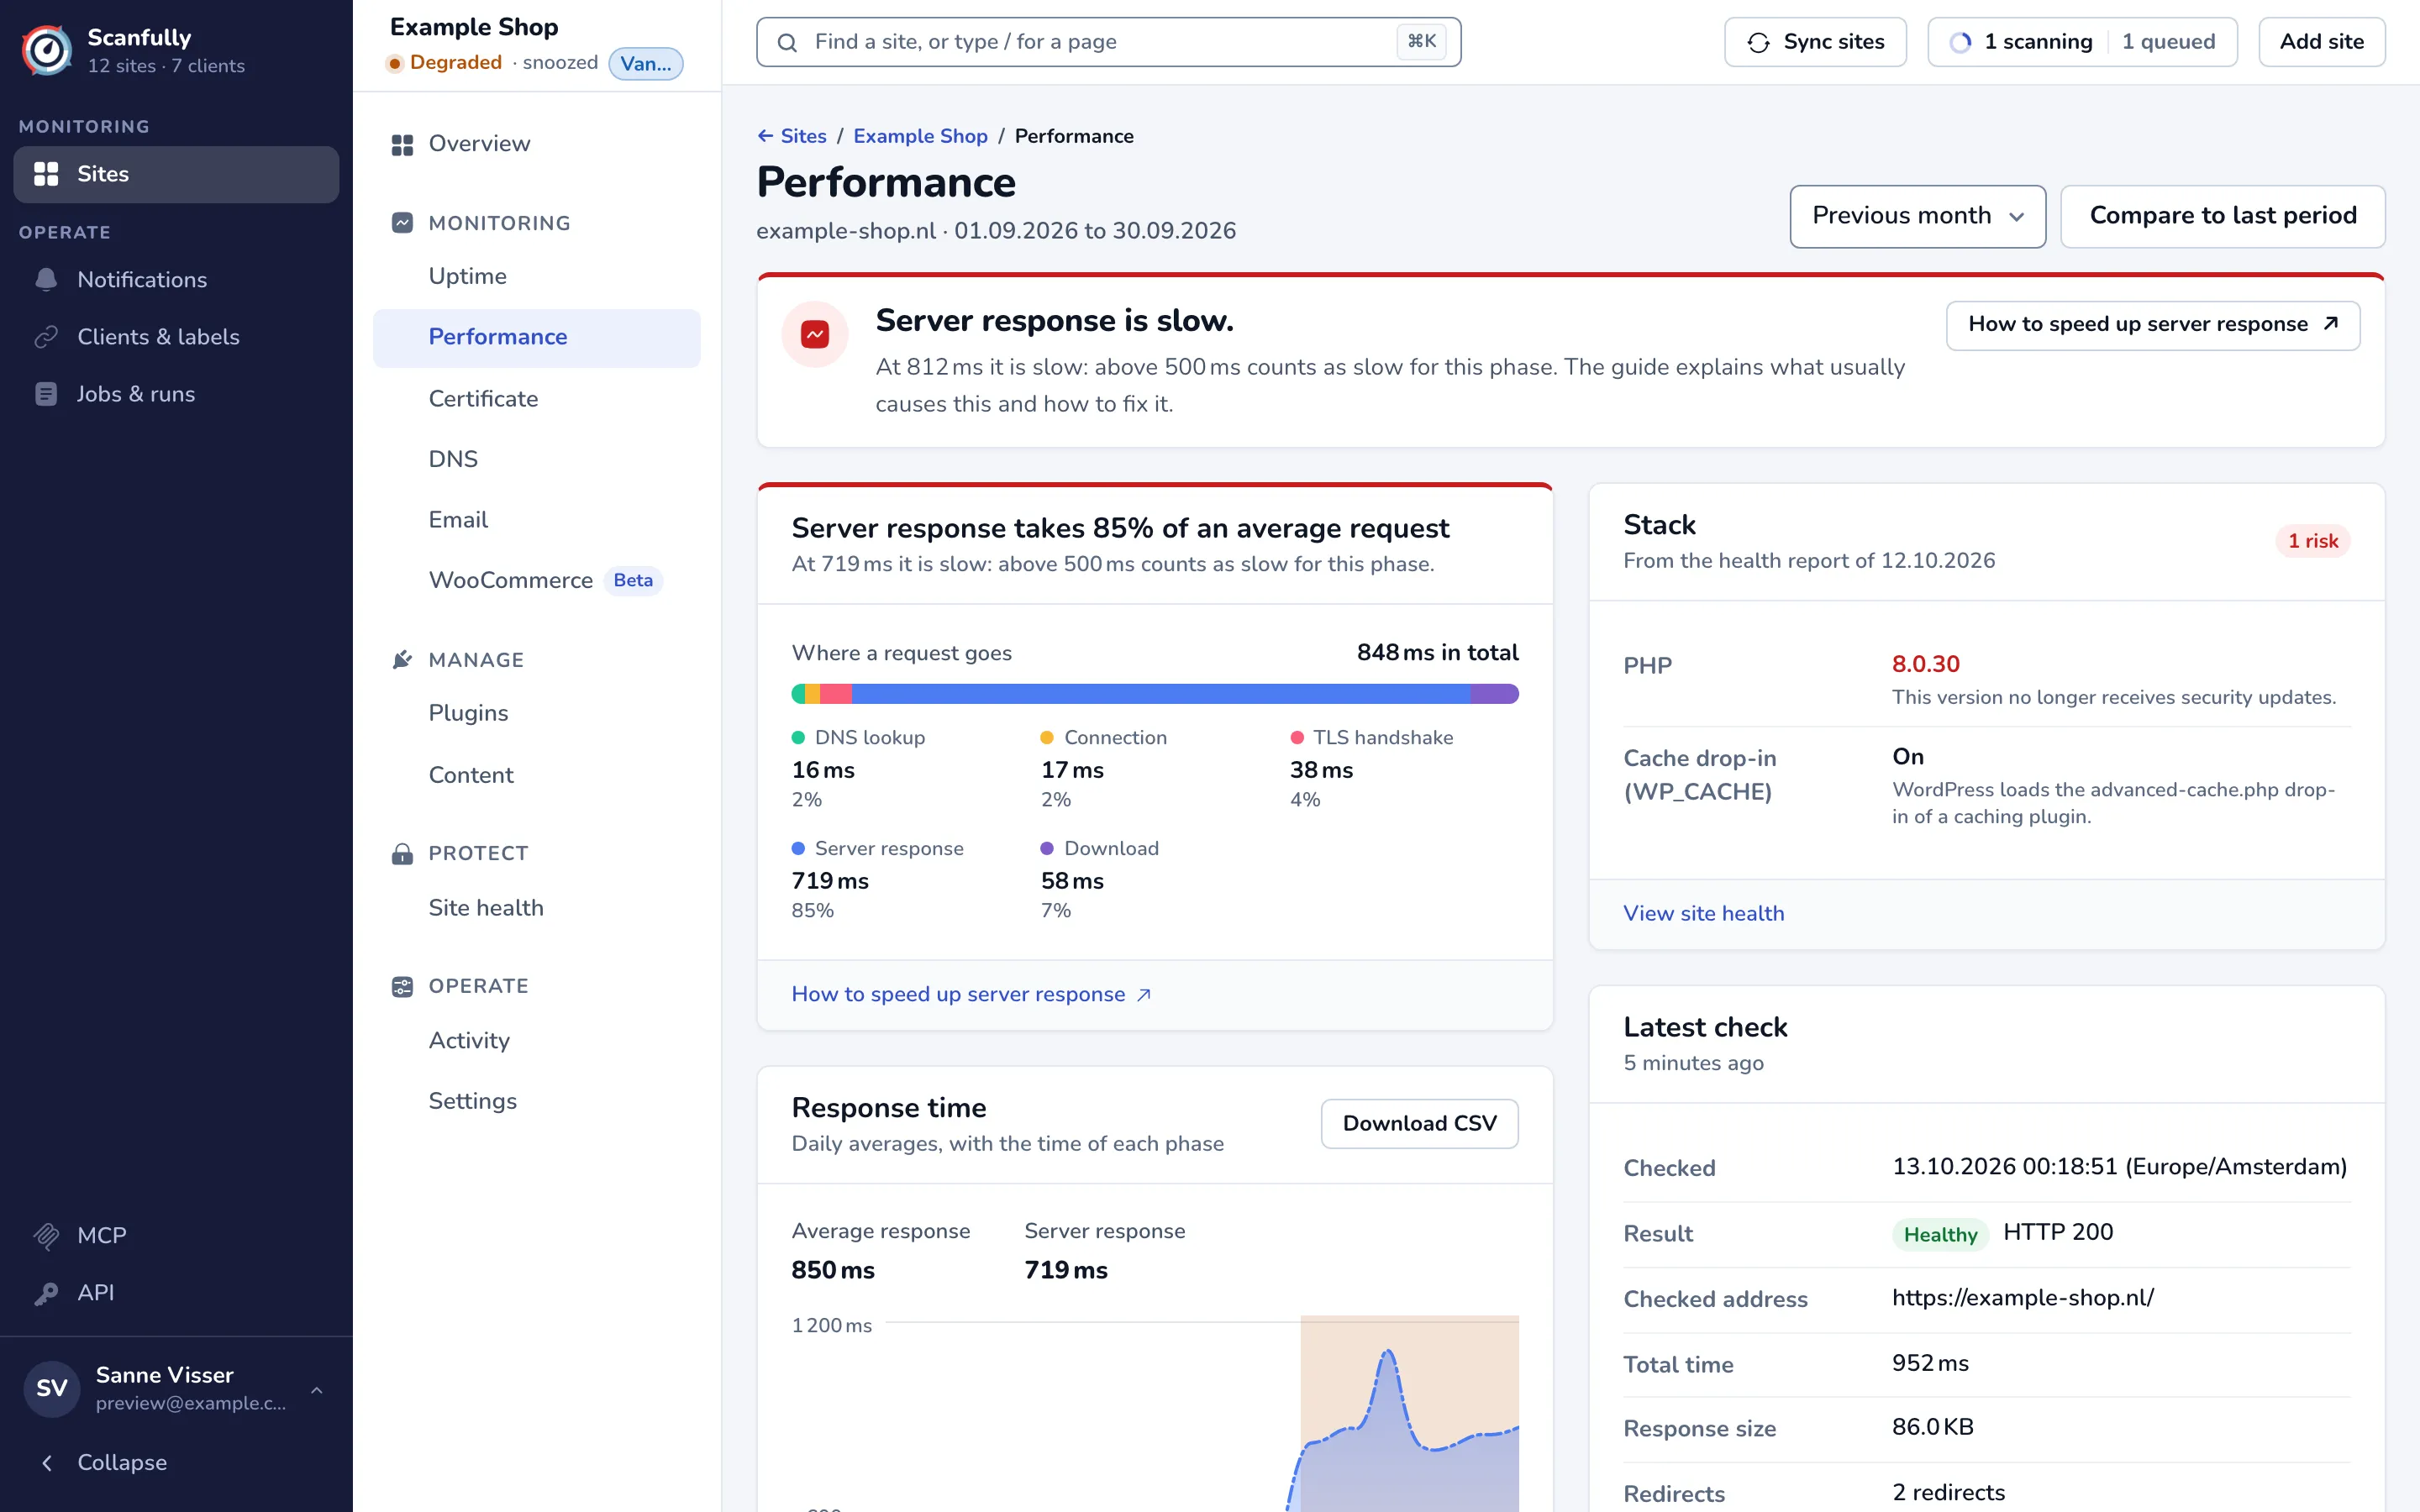Open Uptime monitoring page

[537, 276]
